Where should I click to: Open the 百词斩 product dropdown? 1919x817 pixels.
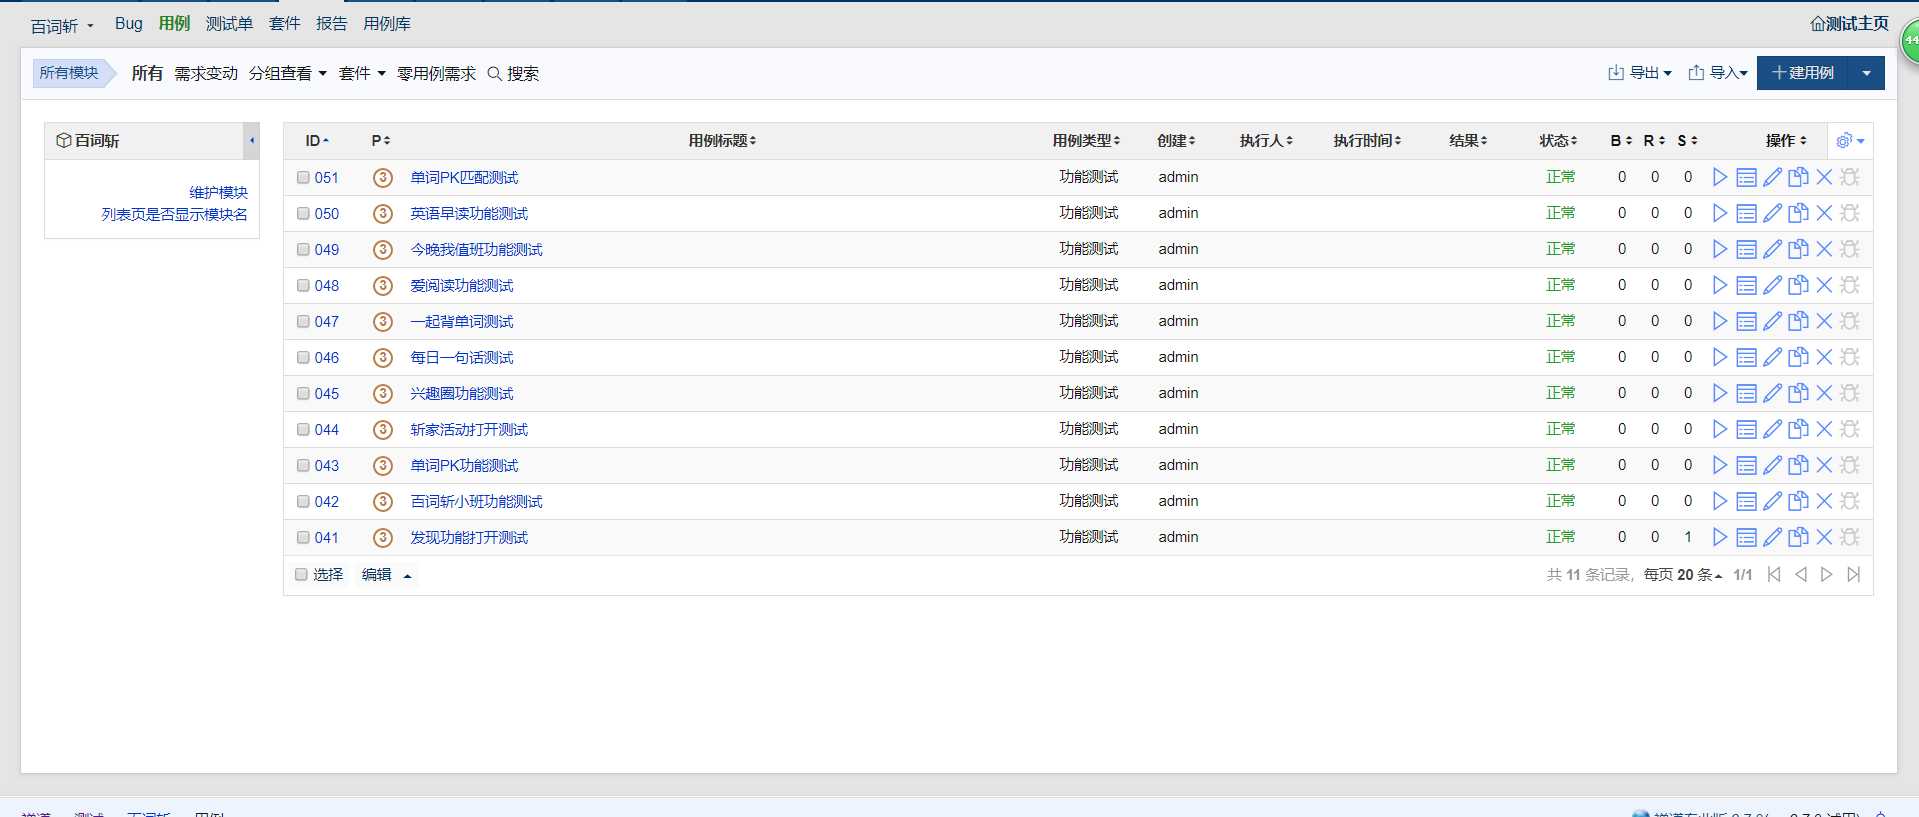[62, 26]
